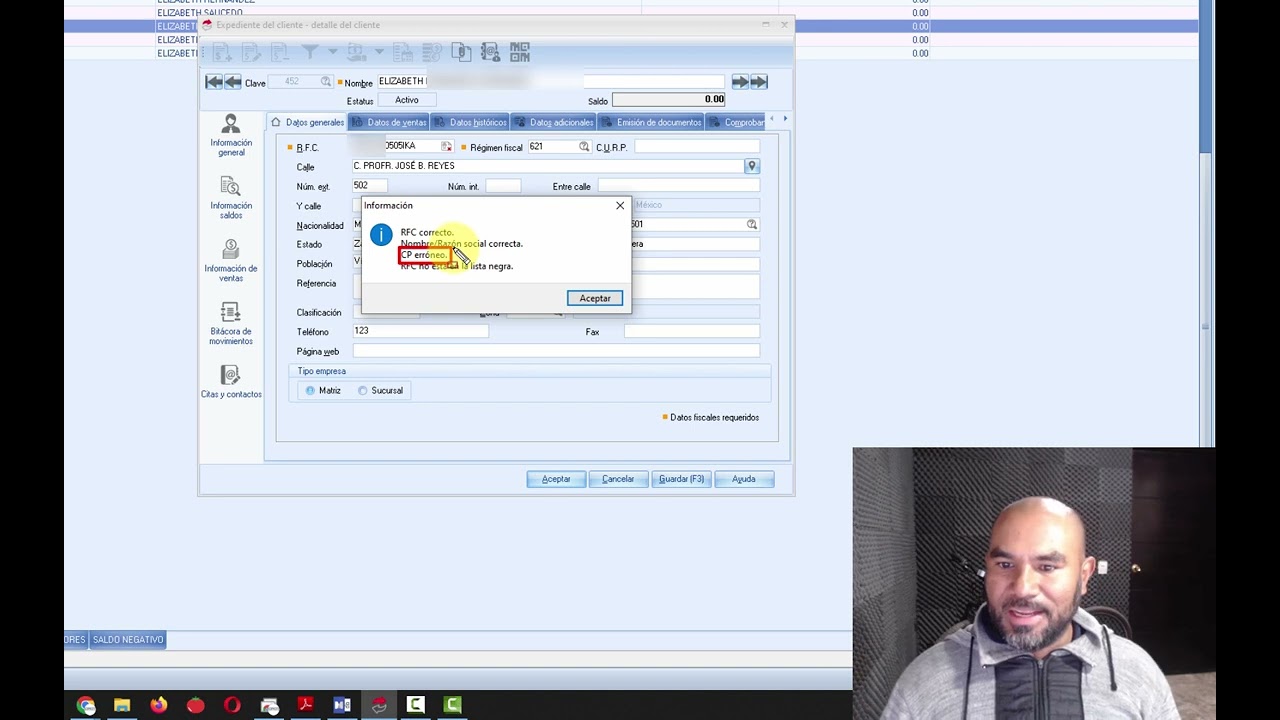Click the Cancelar button
This screenshot has width=1280, height=720.
coord(618,479)
